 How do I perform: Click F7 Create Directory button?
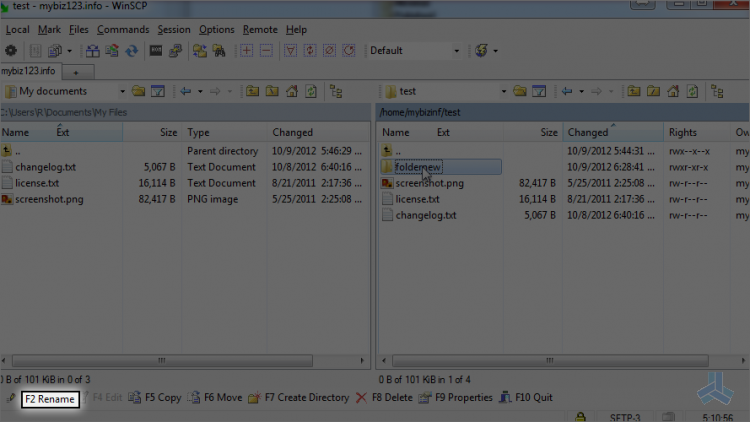point(299,398)
